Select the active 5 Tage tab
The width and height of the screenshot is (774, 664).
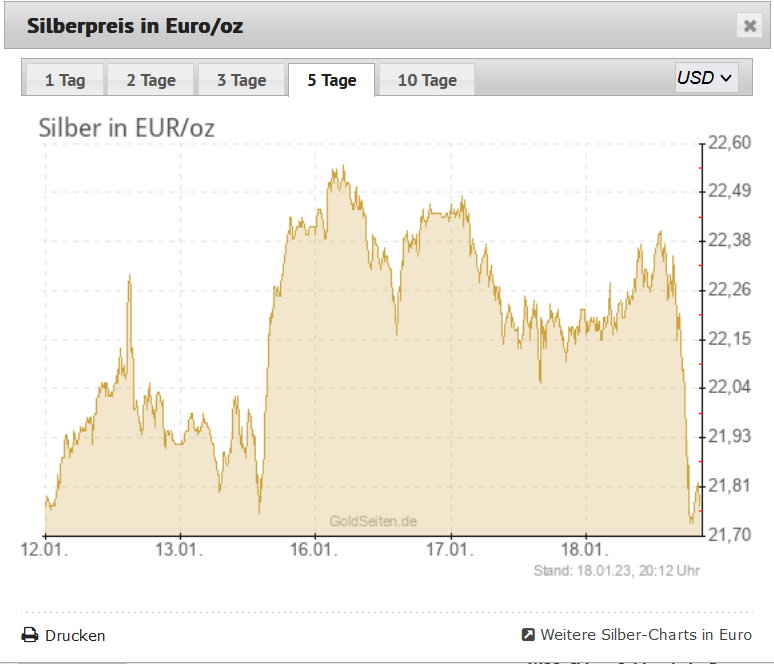[332, 80]
